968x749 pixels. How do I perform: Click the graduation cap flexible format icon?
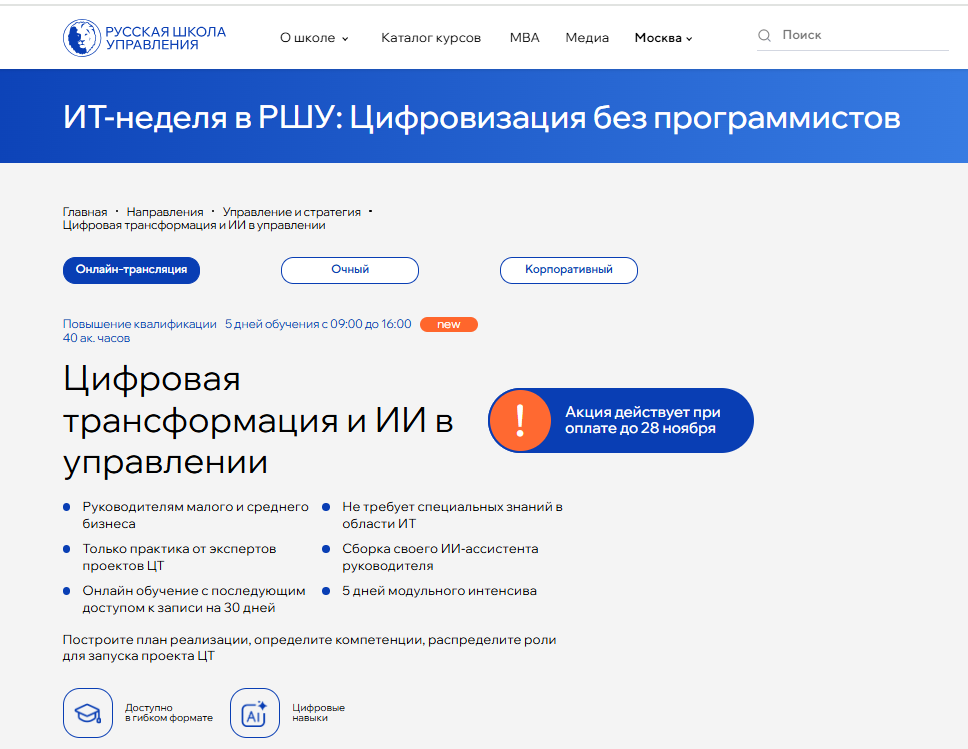88,713
